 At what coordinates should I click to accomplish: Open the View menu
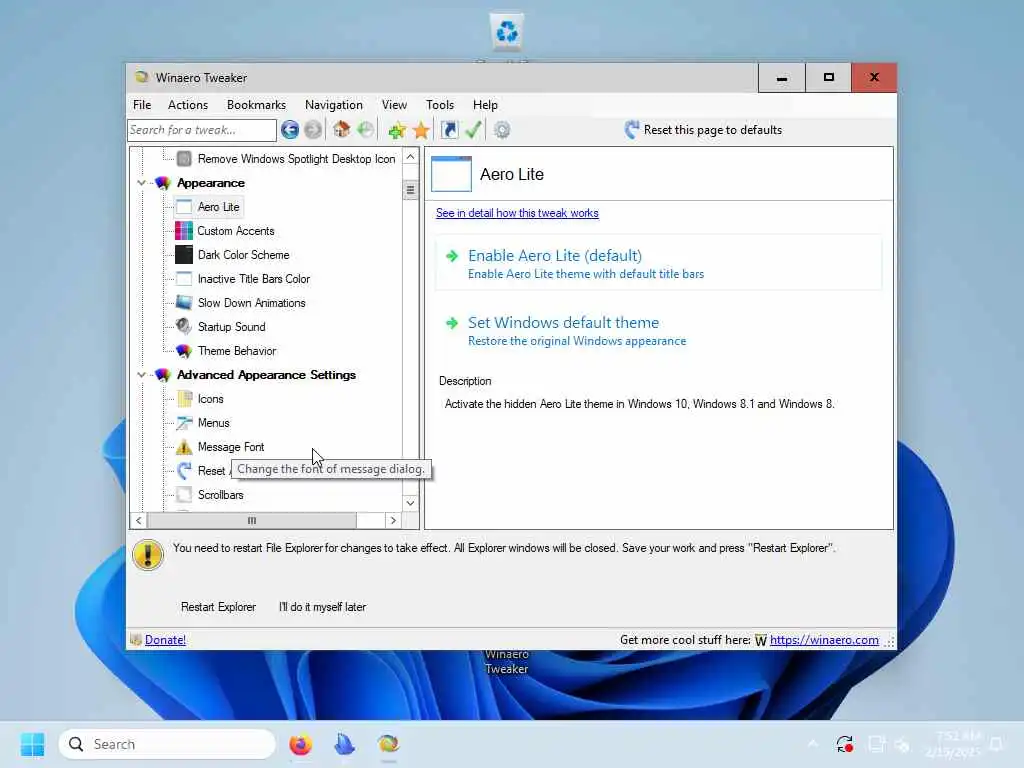[394, 105]
